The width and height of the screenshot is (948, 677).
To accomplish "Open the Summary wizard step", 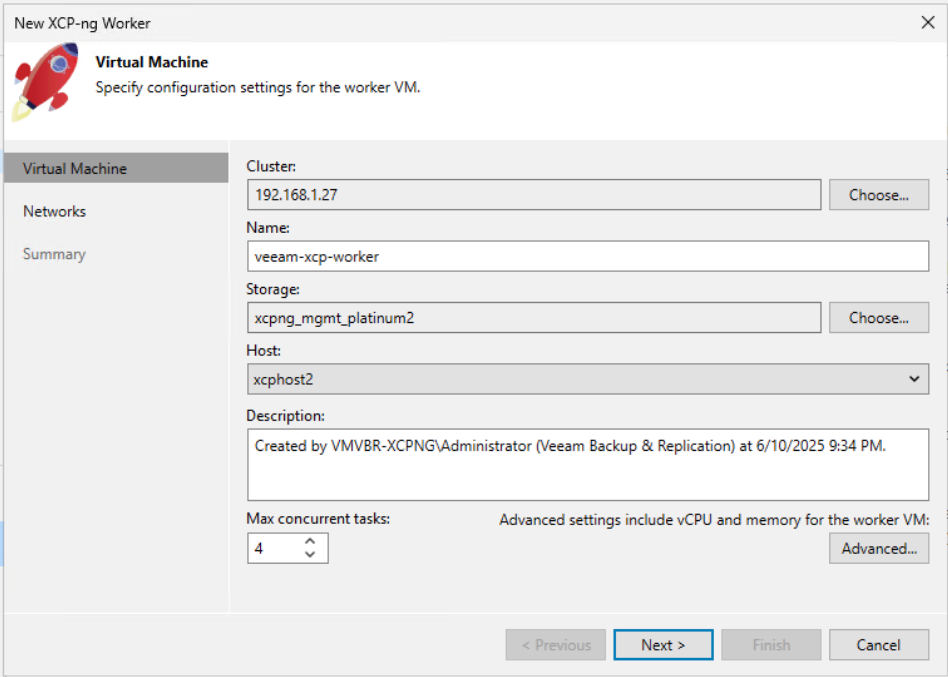I will coord(54,254).
